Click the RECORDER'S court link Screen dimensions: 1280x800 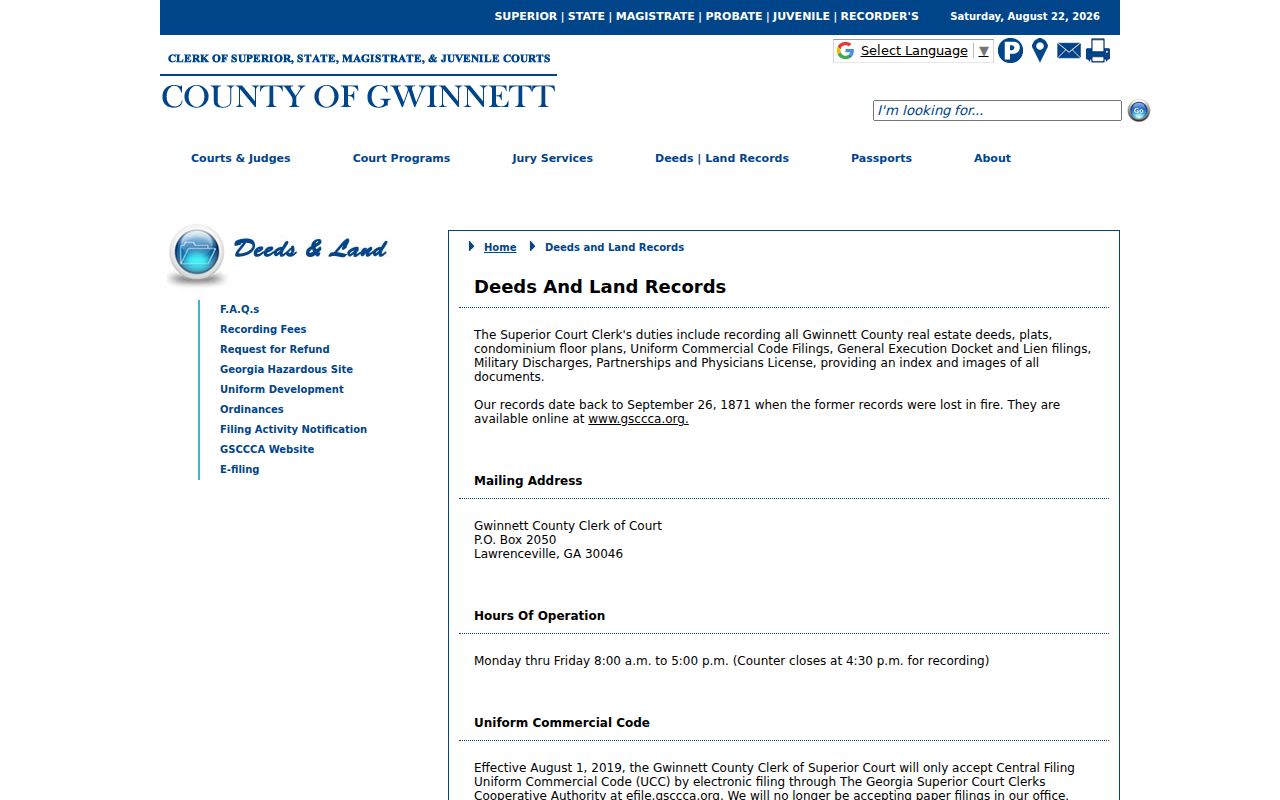click(x=879, y=16)
